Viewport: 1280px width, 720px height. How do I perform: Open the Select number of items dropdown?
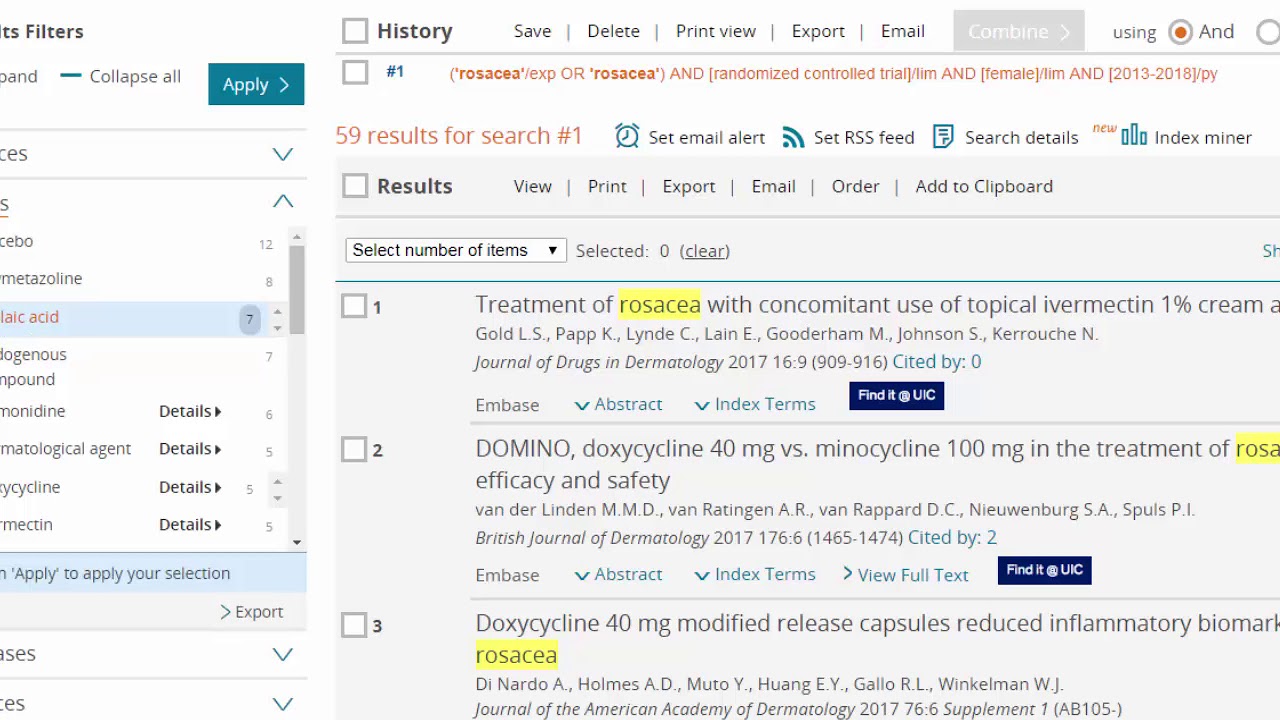pyautogui.click(x=456, y=250)
